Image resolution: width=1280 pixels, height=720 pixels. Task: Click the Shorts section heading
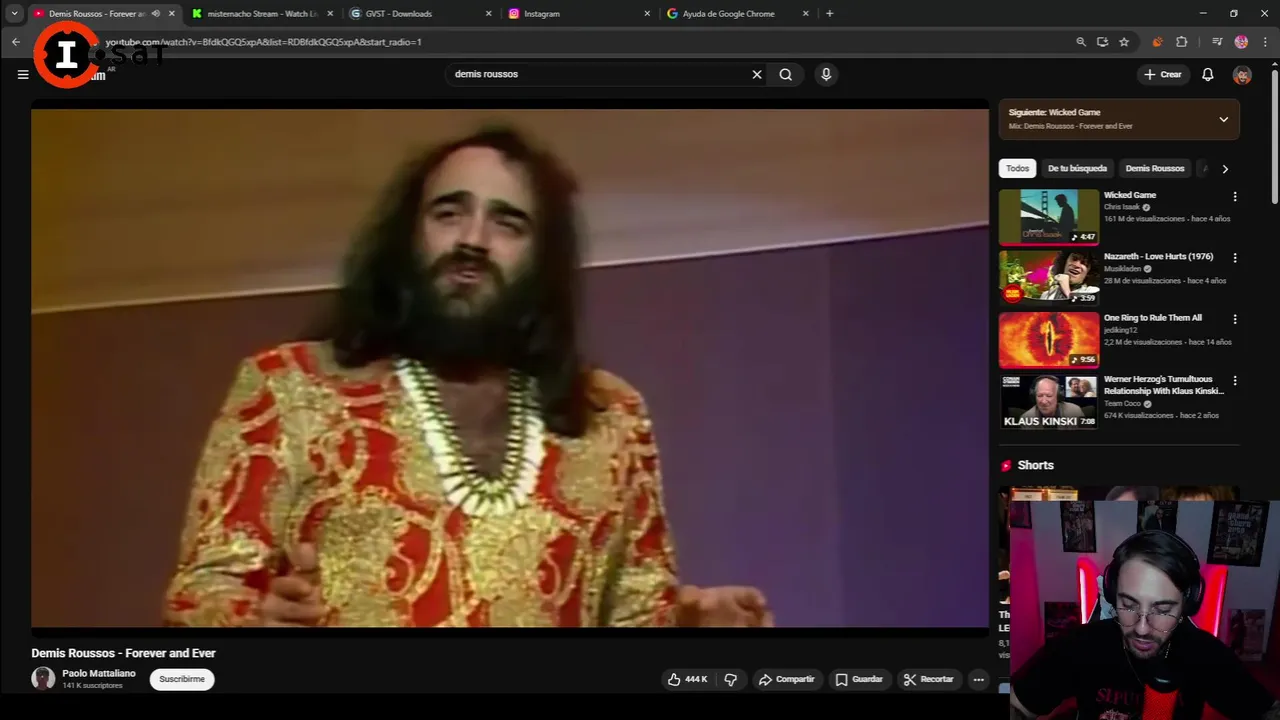click(x=1035, y=465)
